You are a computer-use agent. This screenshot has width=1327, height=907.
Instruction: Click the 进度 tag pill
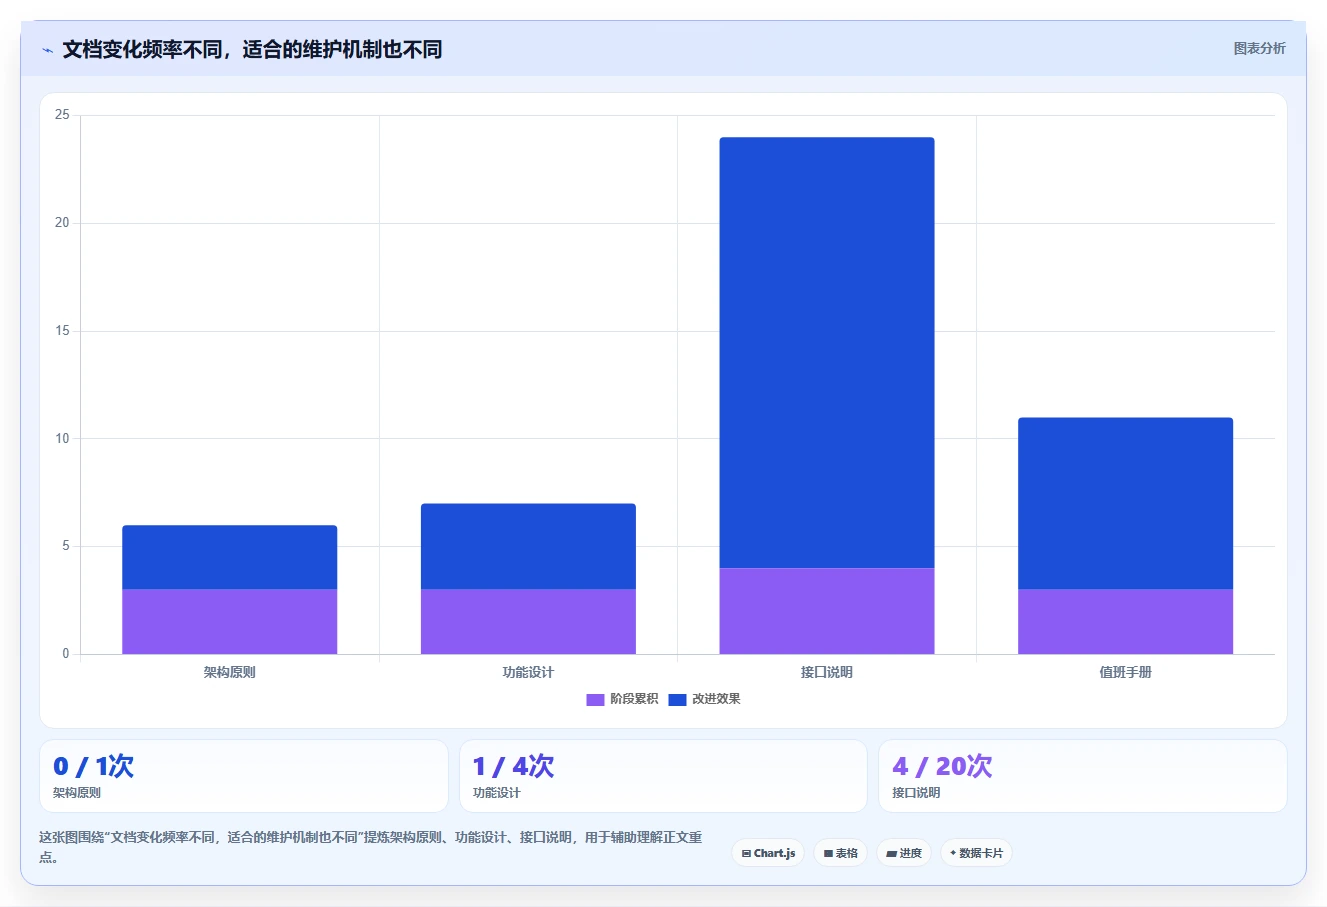pyautogui.click(x=904, y=853)
